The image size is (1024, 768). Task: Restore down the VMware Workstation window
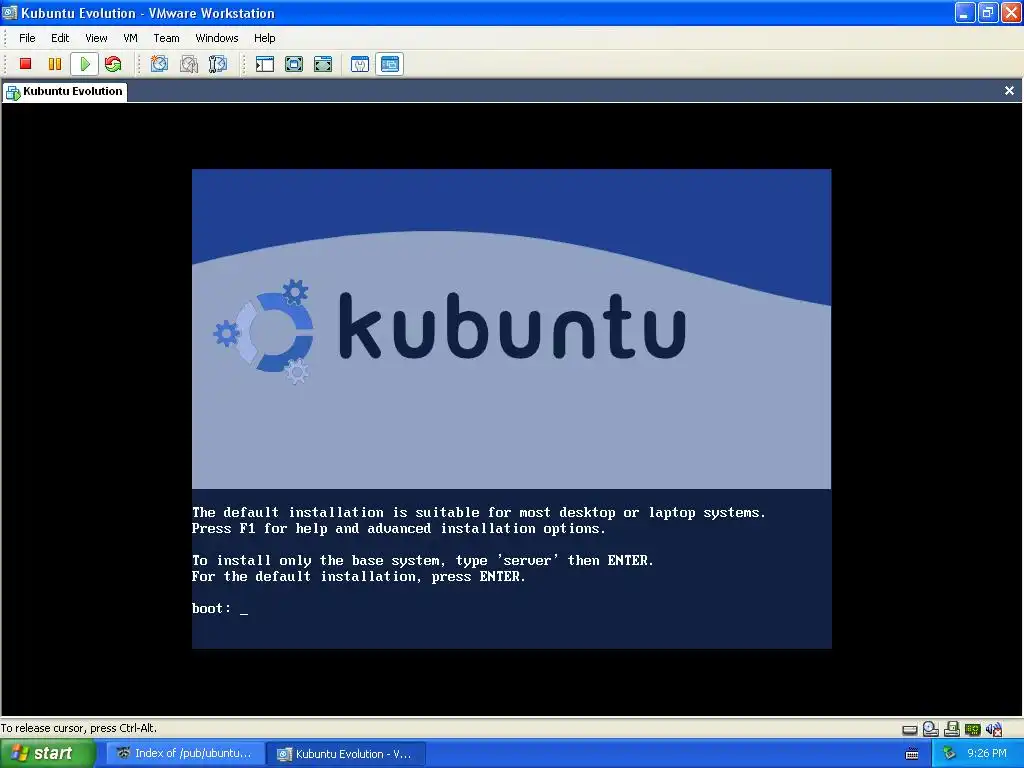987,12
